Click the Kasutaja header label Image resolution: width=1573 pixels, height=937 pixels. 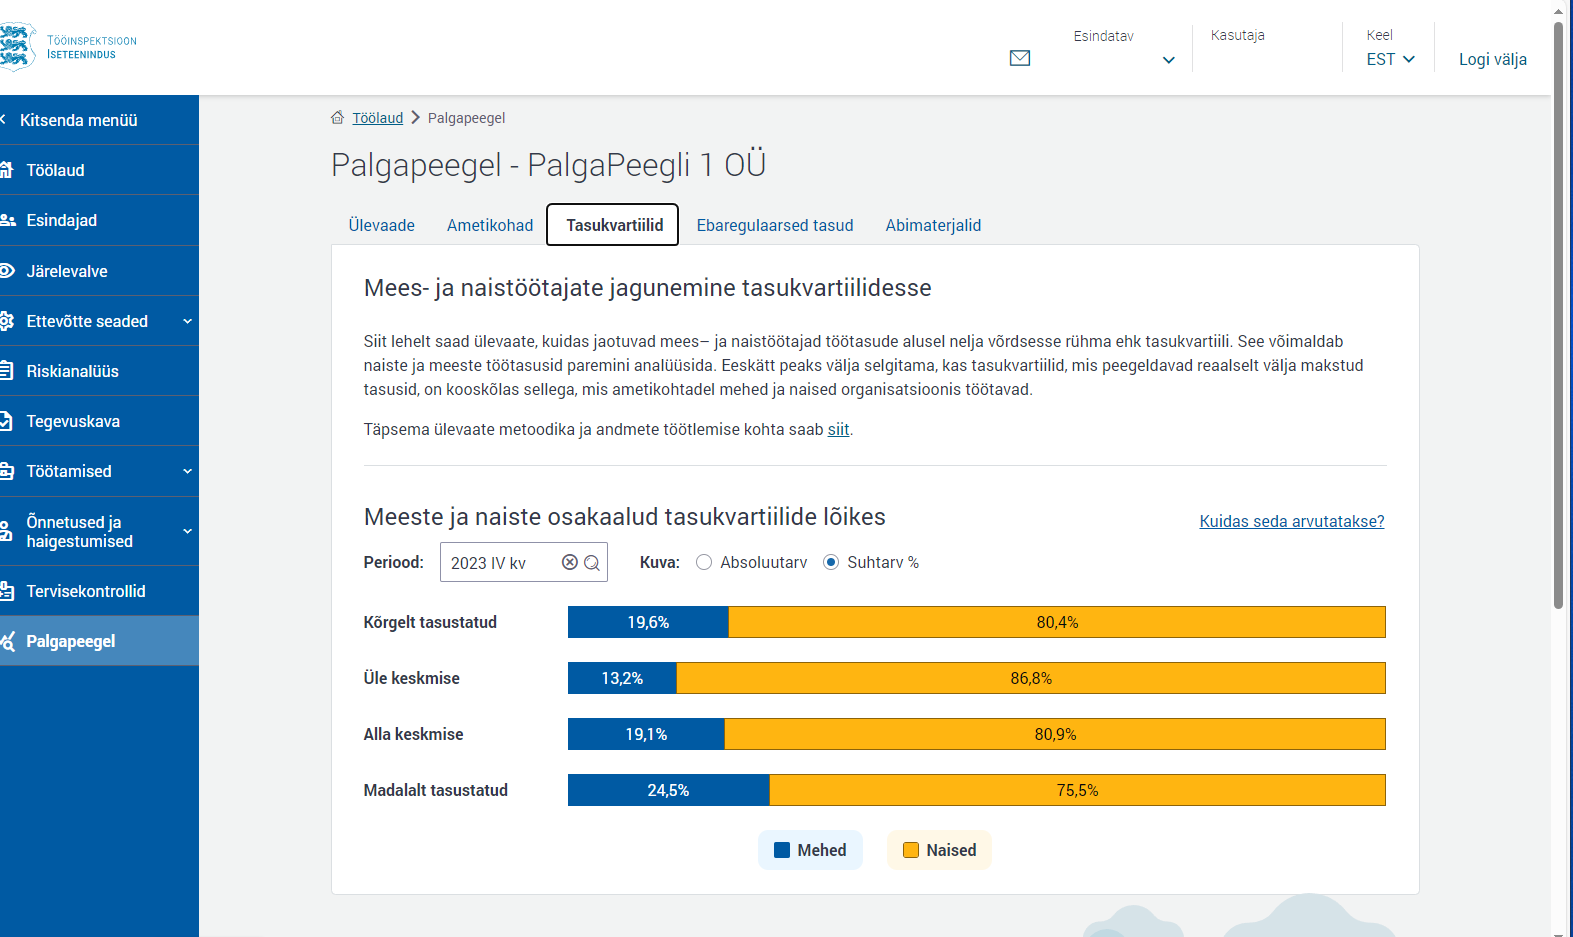tap(1237, 35)
